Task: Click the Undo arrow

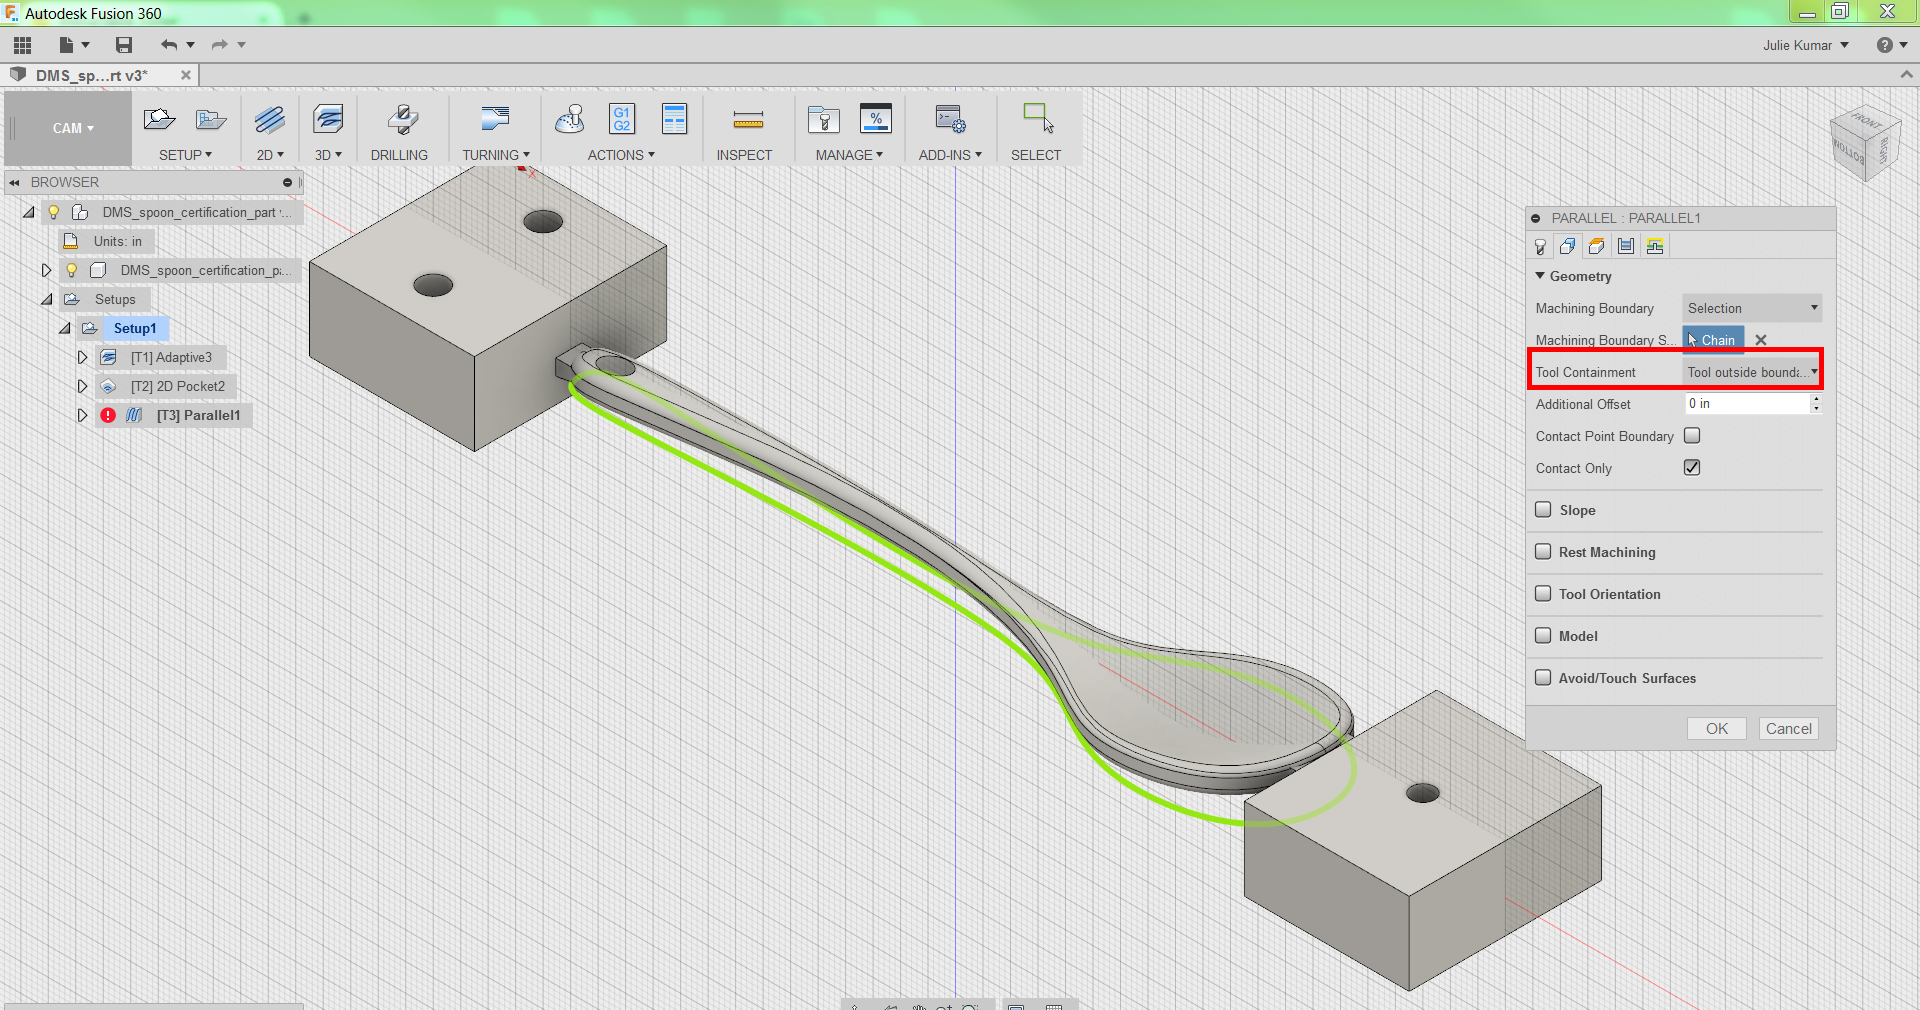Action: 169,45
